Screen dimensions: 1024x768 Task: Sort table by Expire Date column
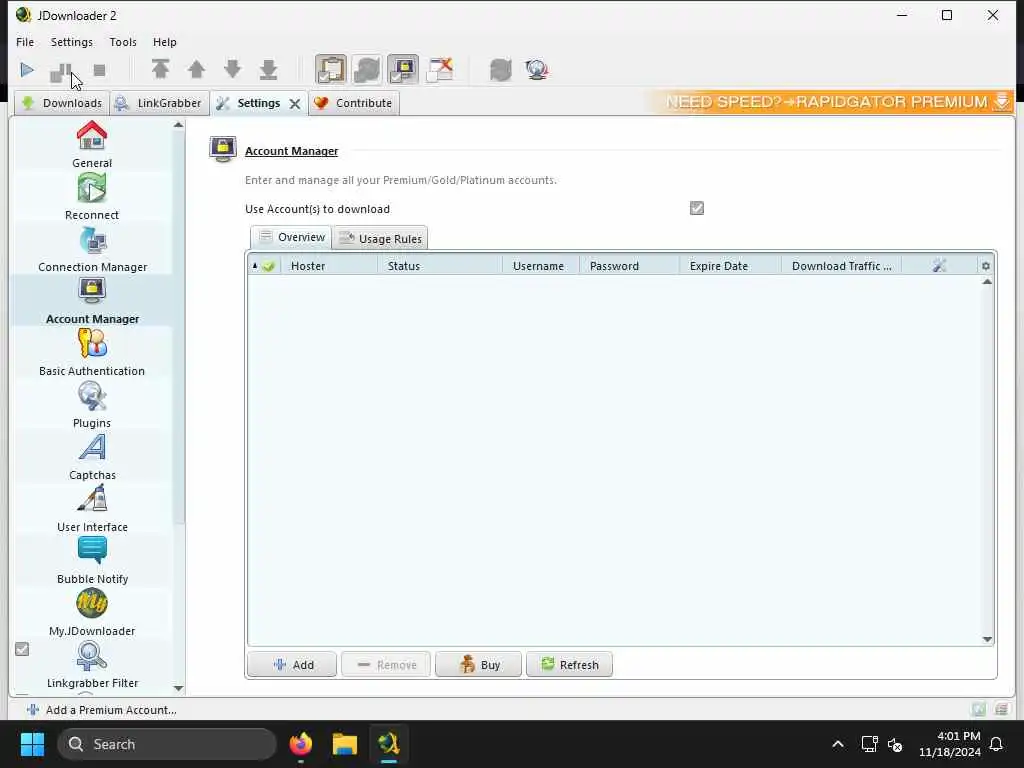tap(730, 266)
